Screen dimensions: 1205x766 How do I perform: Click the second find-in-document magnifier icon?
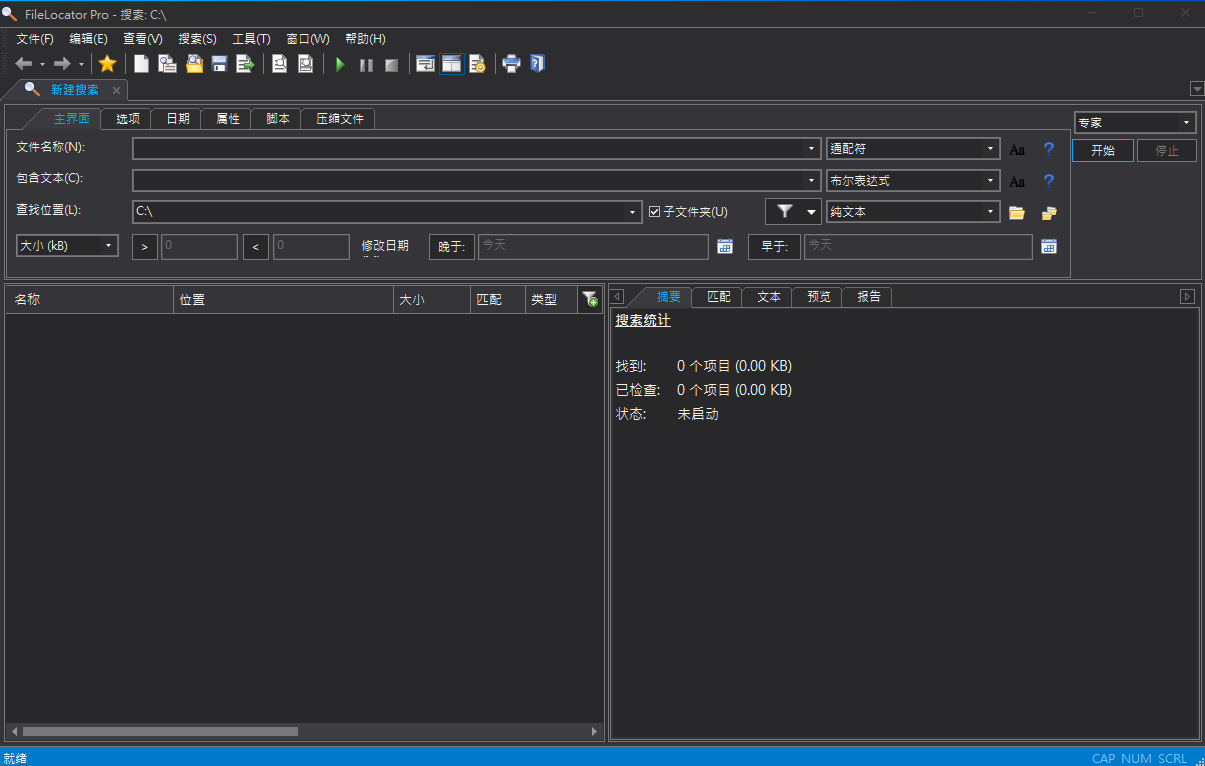pyautogui.click(x=305, y=64)
